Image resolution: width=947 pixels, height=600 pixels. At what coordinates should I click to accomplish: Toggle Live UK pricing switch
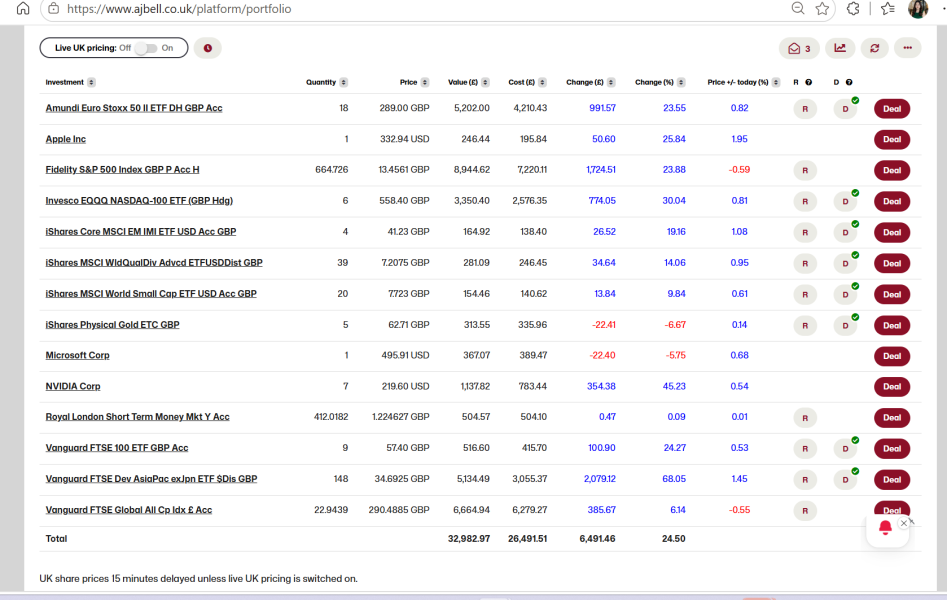(x=146, y=48)
